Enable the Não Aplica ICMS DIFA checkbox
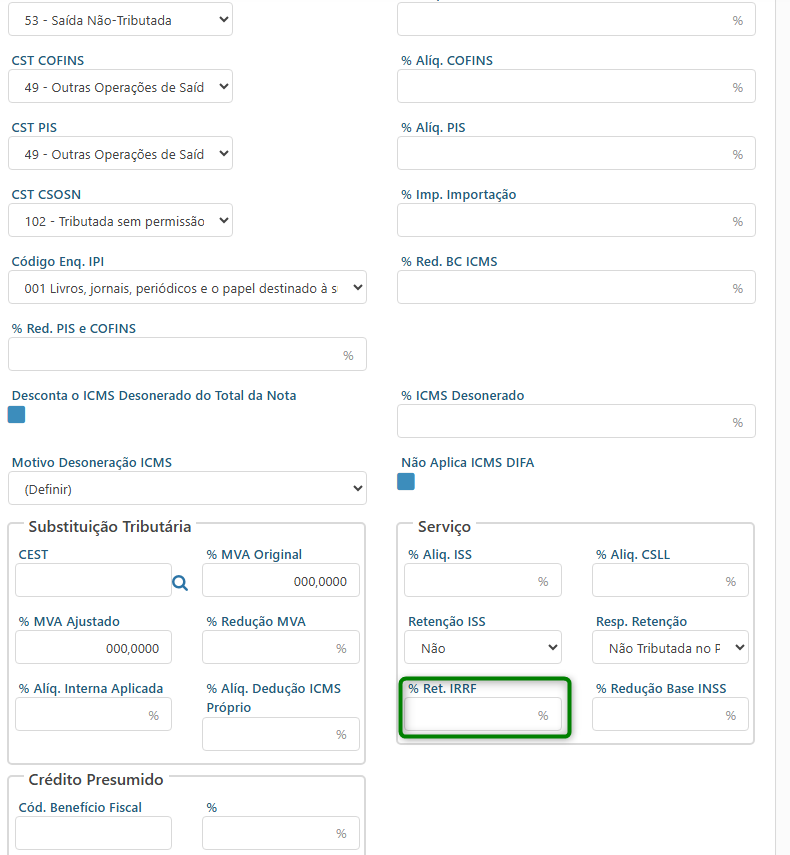This screenshot has width=790, height=855. click(x=406, y=482)
